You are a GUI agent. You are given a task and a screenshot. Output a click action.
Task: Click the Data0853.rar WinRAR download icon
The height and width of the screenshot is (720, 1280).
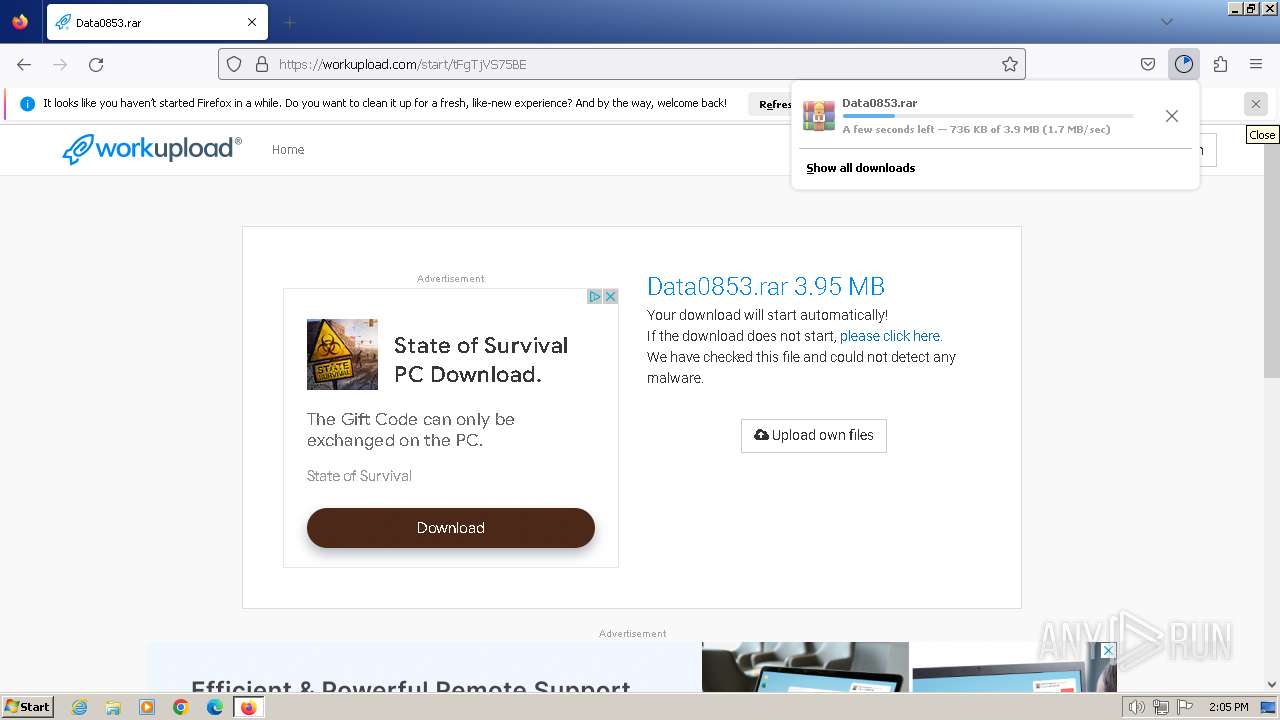tap(819, 116)
